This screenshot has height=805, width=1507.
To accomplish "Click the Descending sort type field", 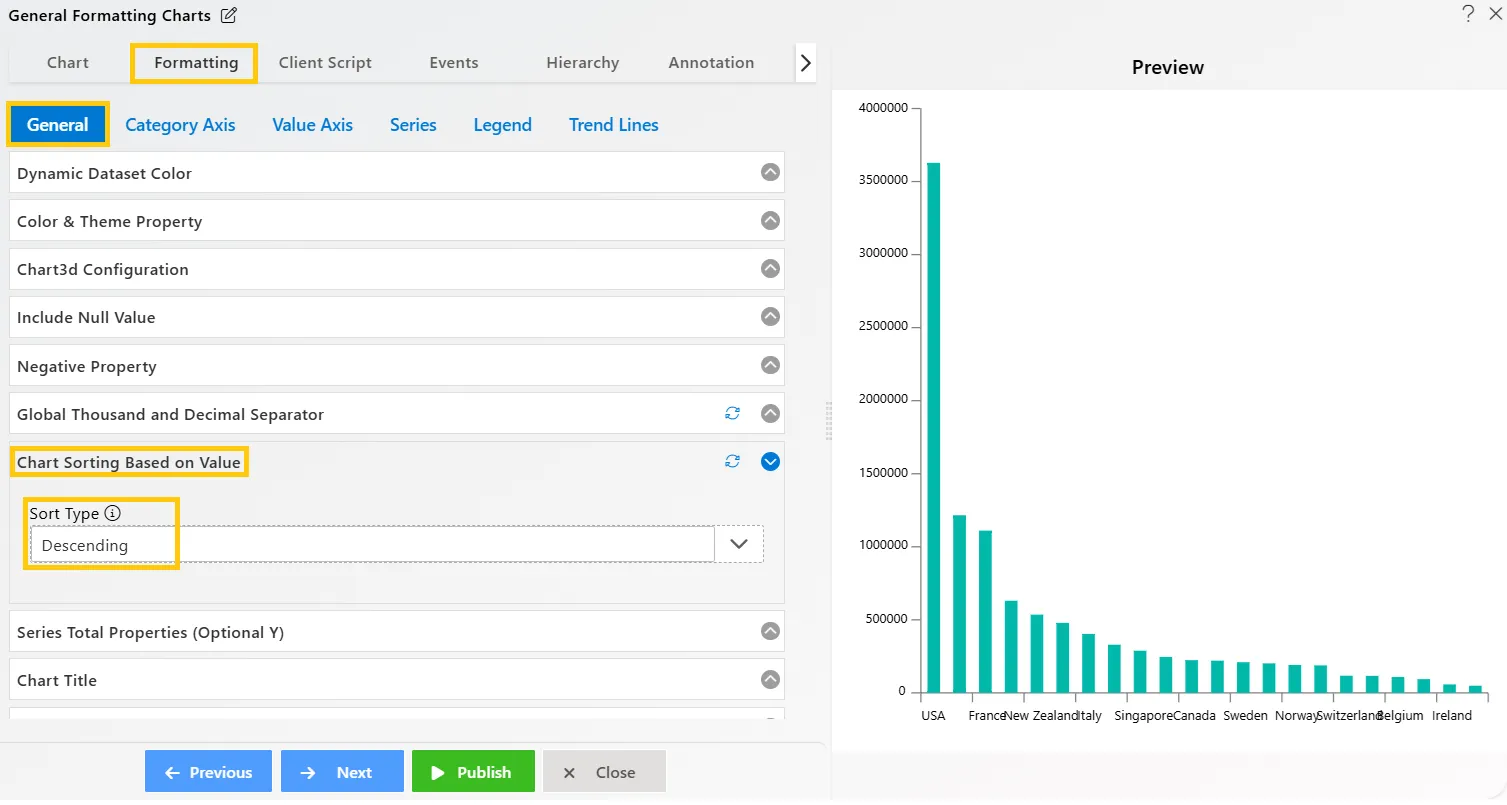I will click(x=372, y=545).
